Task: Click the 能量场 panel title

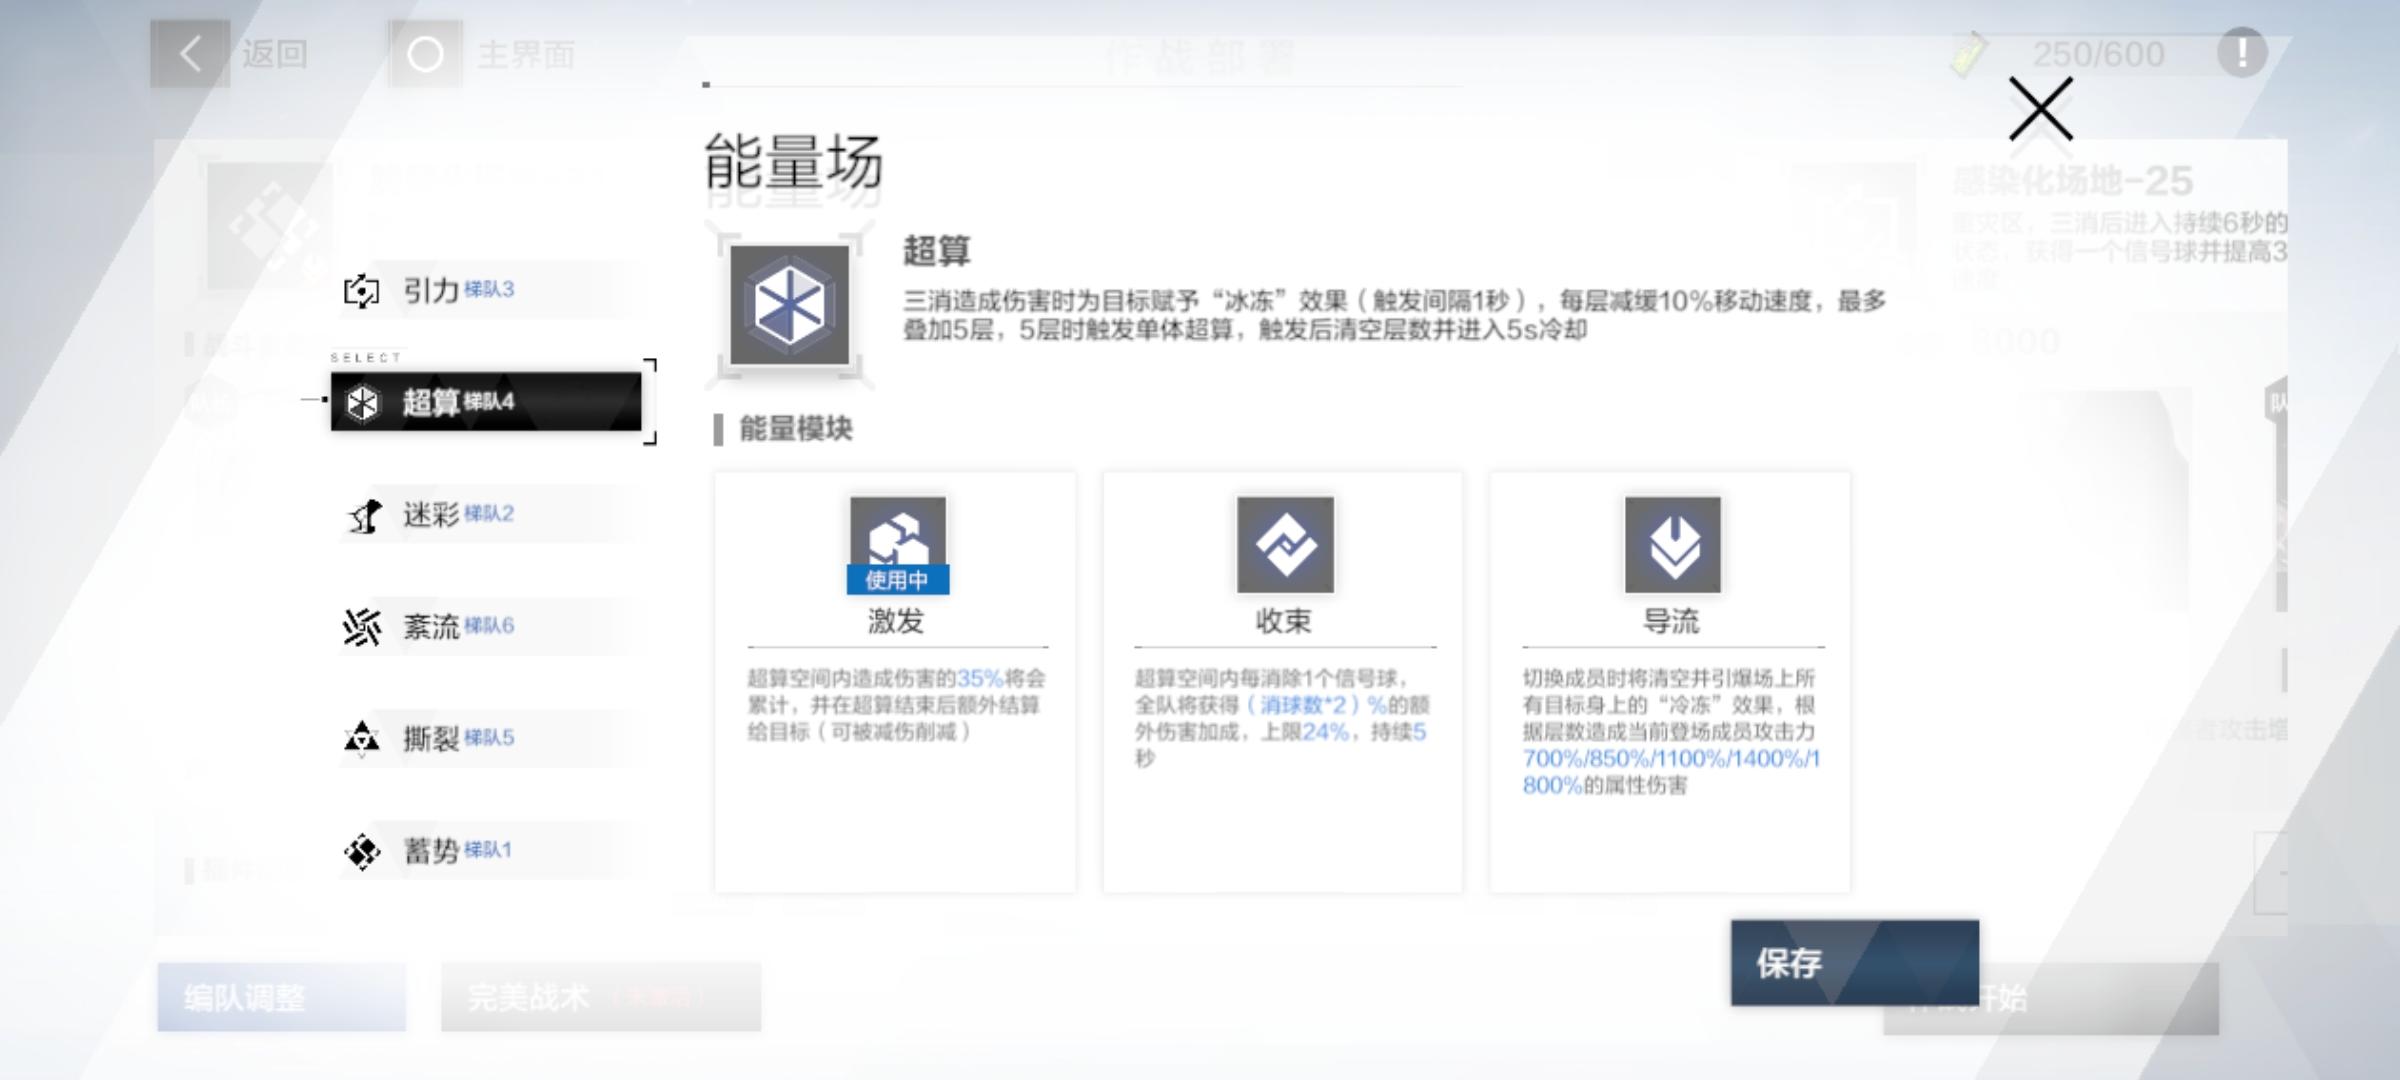Action: click(x=794, y=162)
